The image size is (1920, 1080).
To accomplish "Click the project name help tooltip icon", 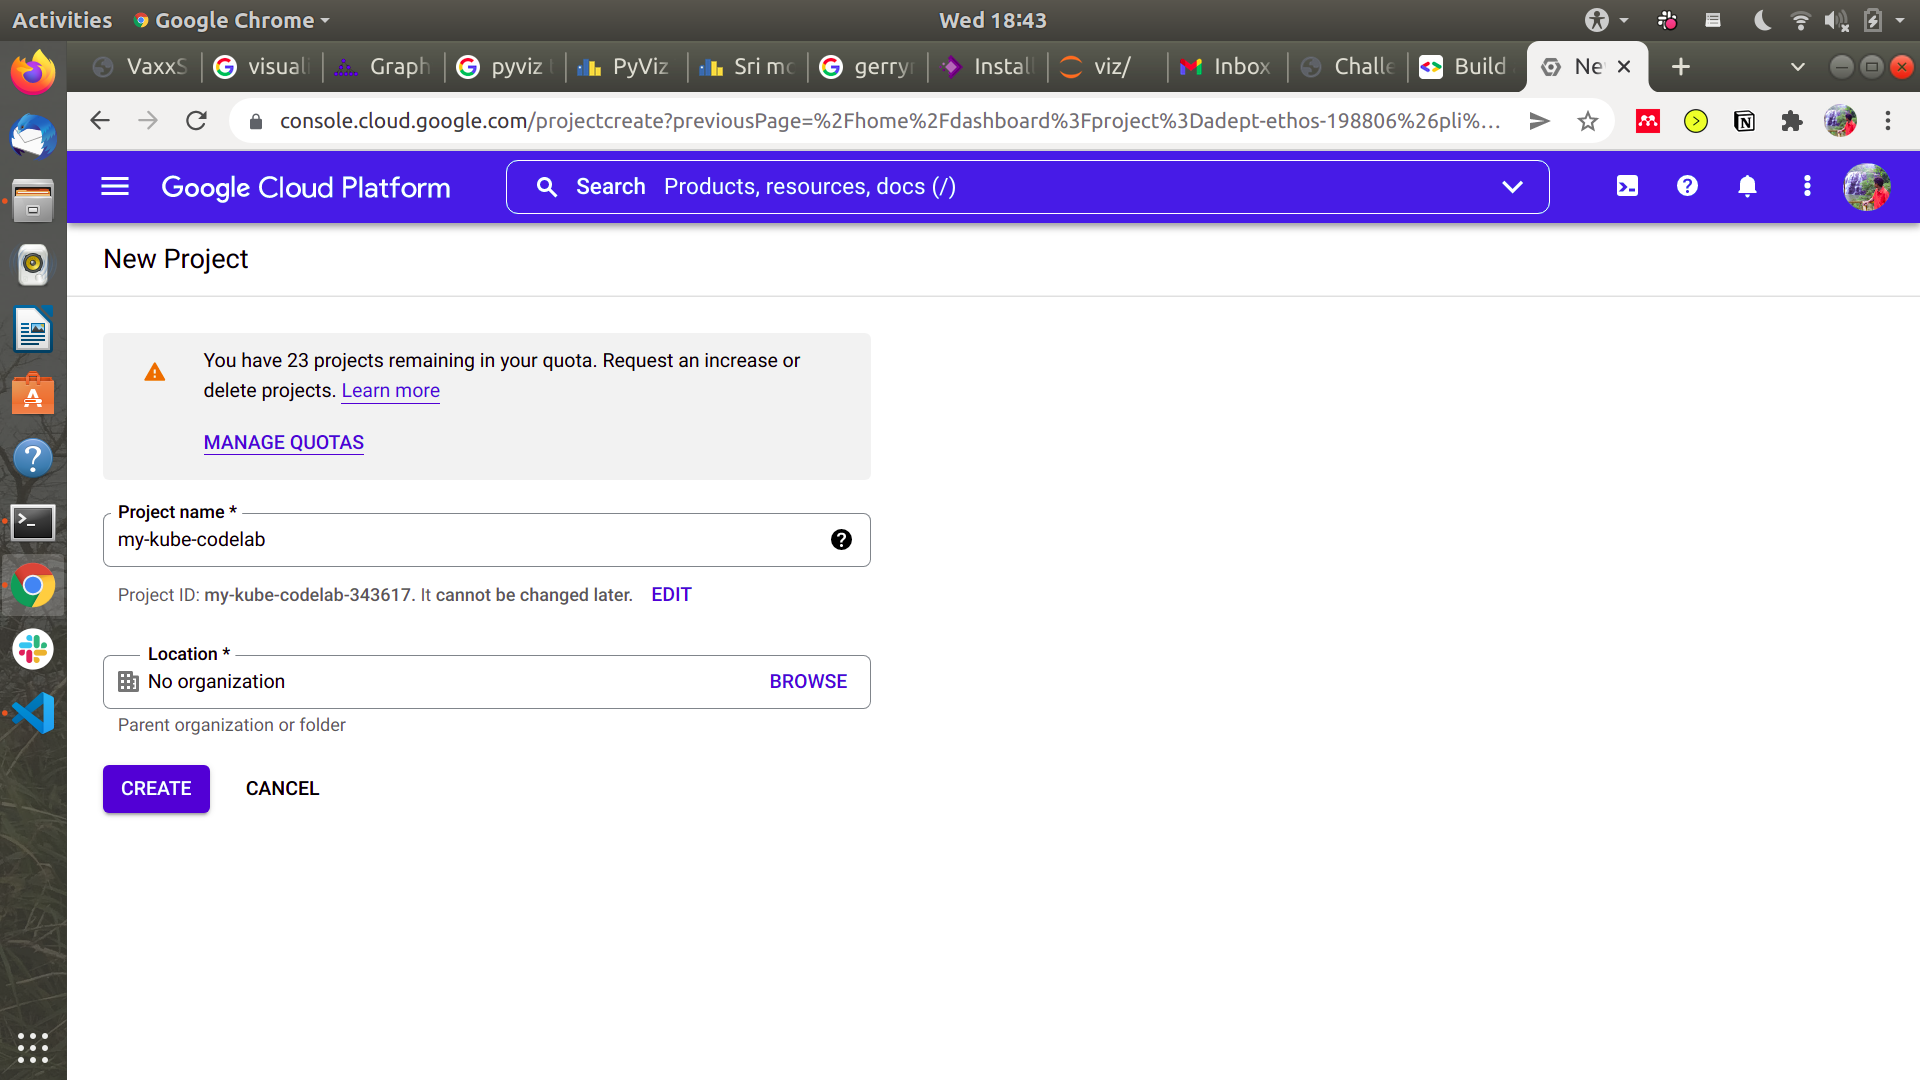I will [841, 540].
